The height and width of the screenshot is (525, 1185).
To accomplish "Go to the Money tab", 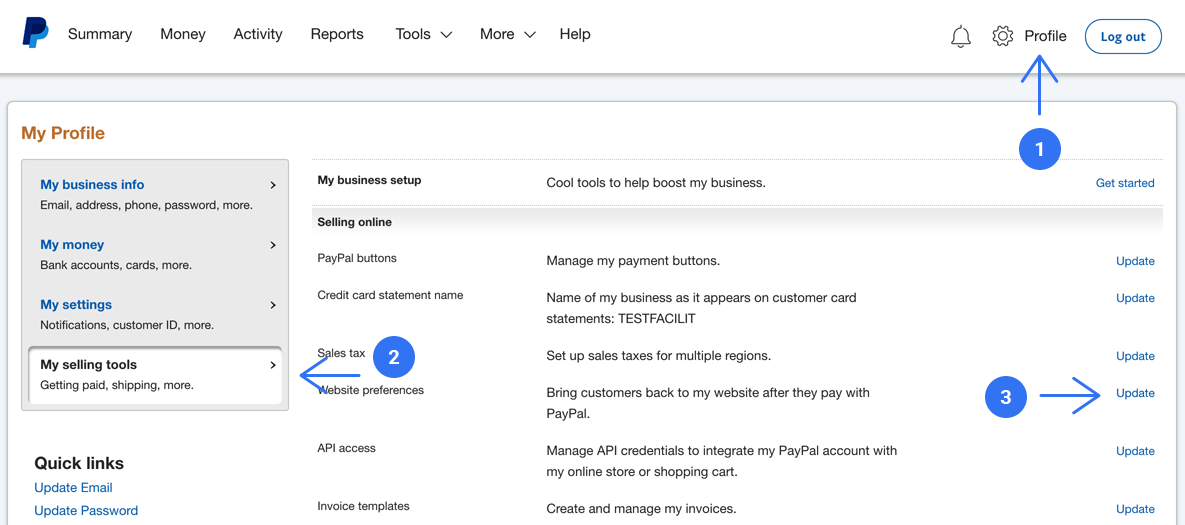I will click(x=183, y=34).
